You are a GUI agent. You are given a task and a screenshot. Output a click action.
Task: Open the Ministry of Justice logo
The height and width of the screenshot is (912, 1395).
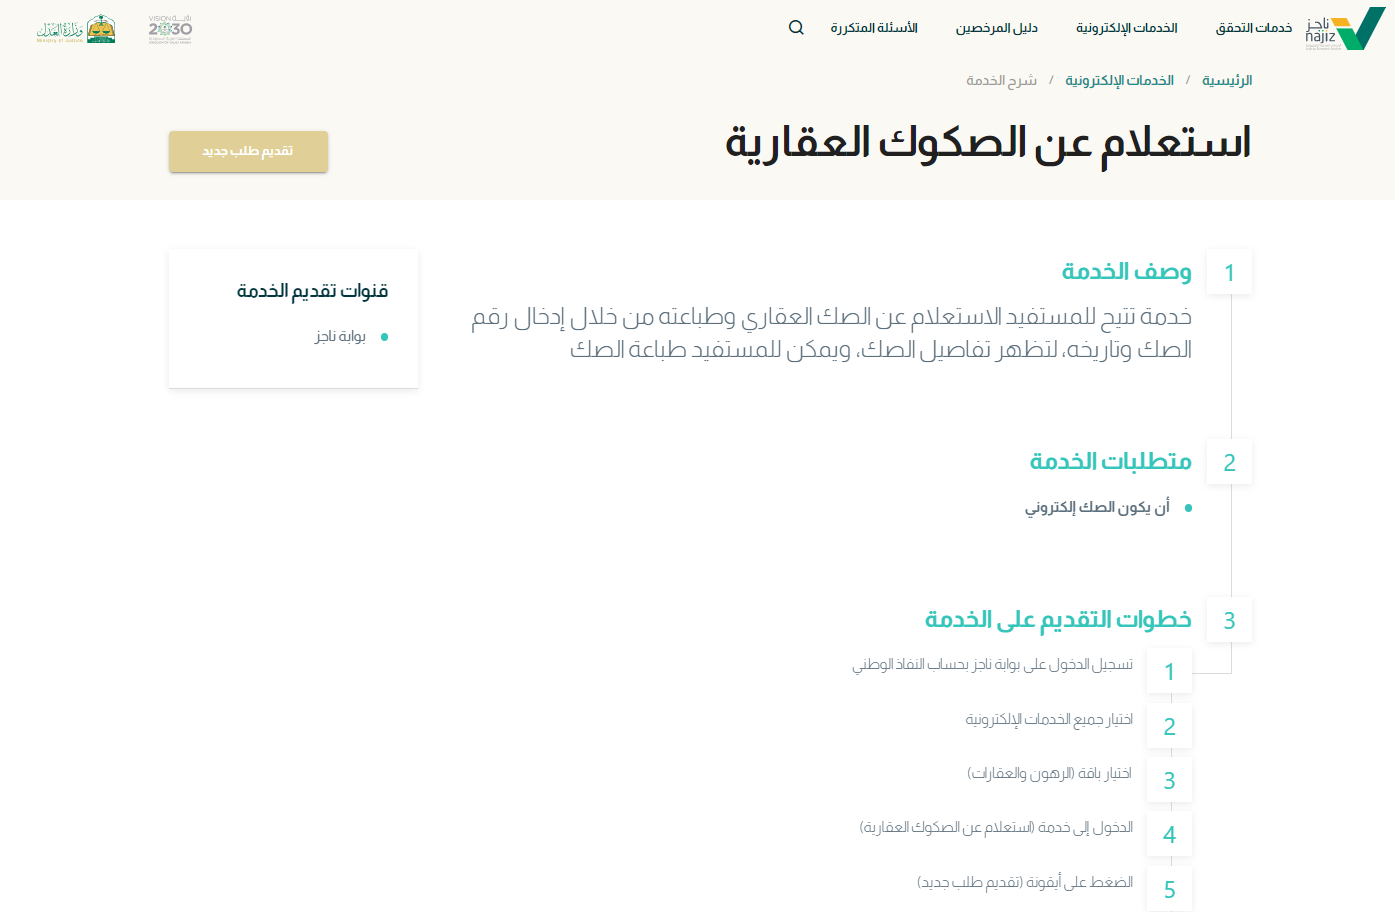tap(76, 29)
